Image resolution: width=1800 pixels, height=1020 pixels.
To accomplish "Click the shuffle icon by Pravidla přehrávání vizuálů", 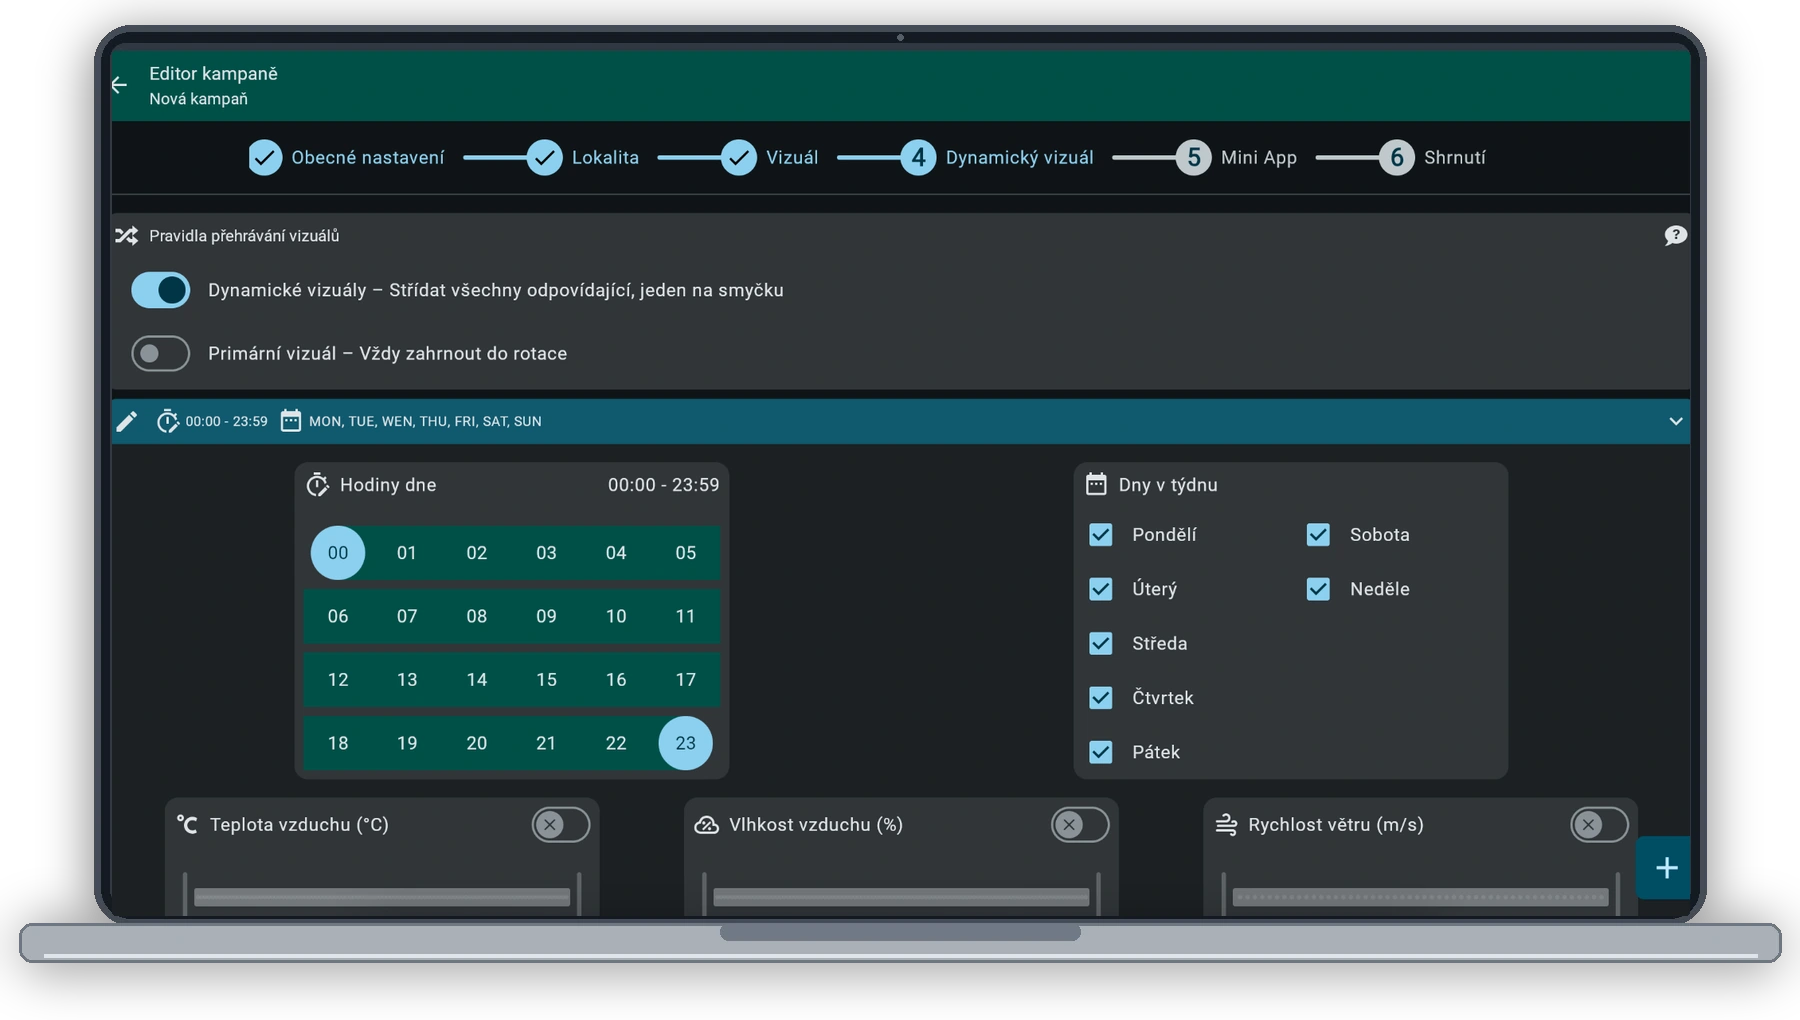I will click(x=126, y=236).
